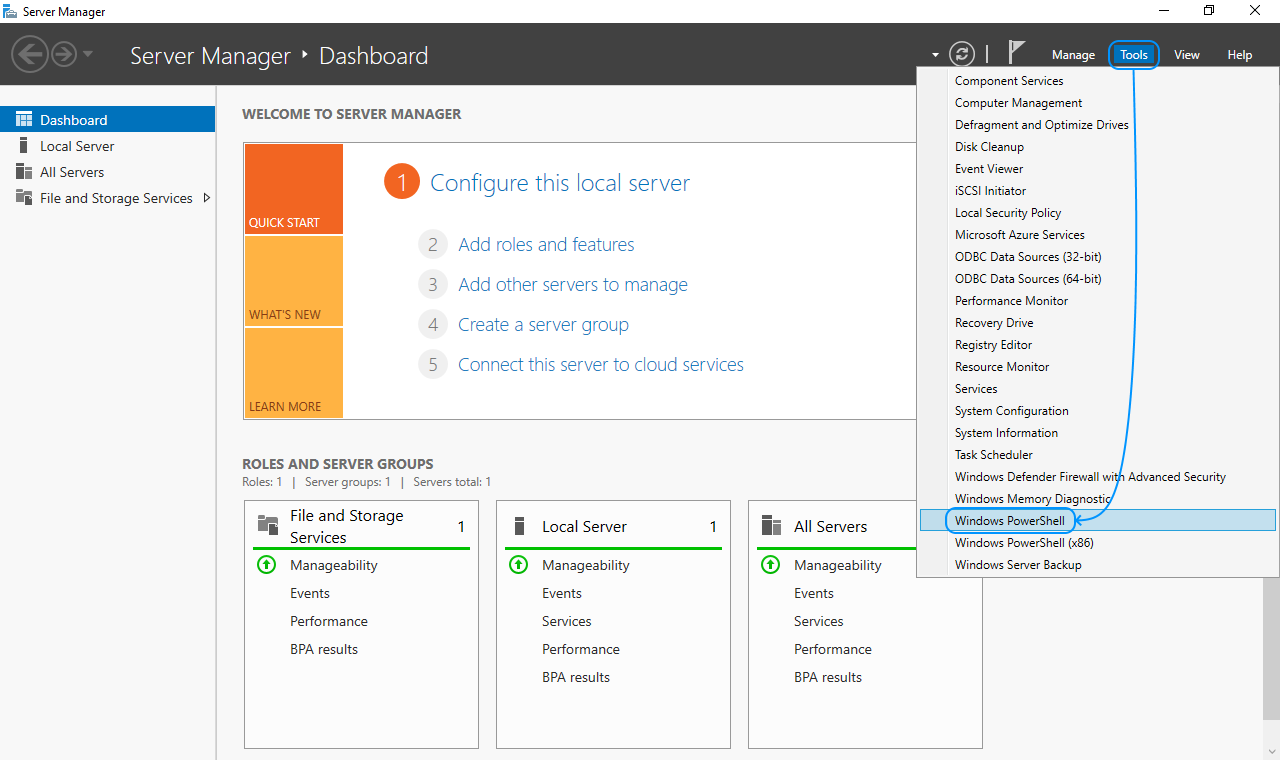The image size is (1280, 760).
Task: Select the LEARN MORE tile
Action: pos(293,373)
